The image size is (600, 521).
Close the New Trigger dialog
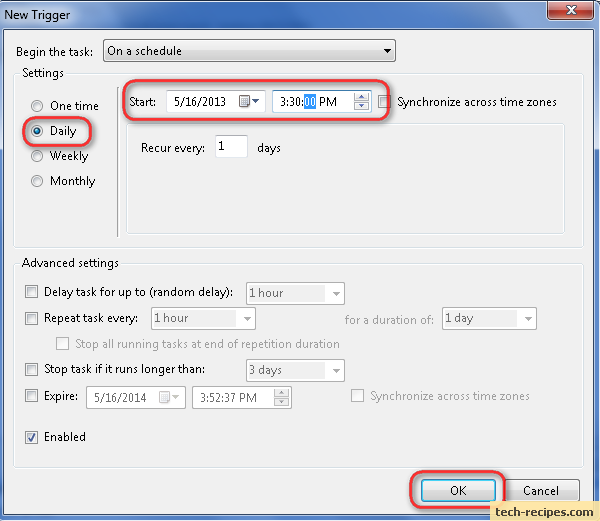click(571, 10)
